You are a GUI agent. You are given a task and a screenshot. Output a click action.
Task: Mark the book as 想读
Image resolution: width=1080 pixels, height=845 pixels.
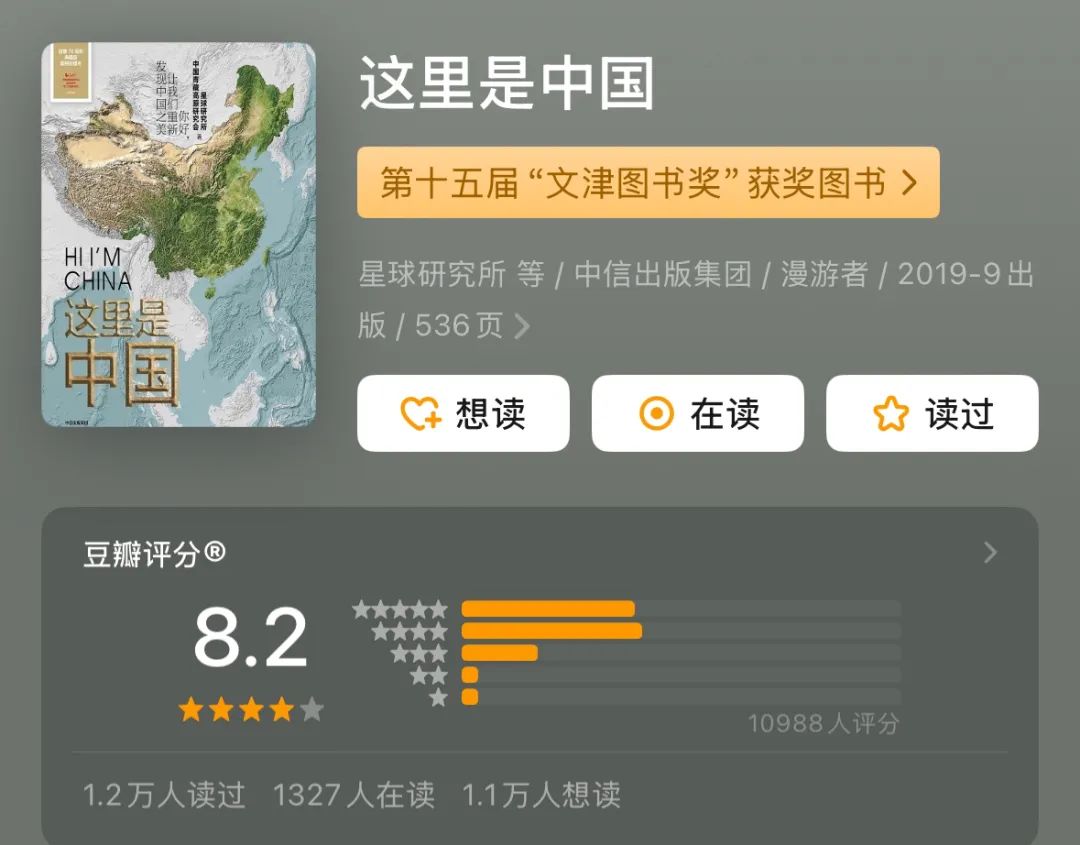(462, 413)
